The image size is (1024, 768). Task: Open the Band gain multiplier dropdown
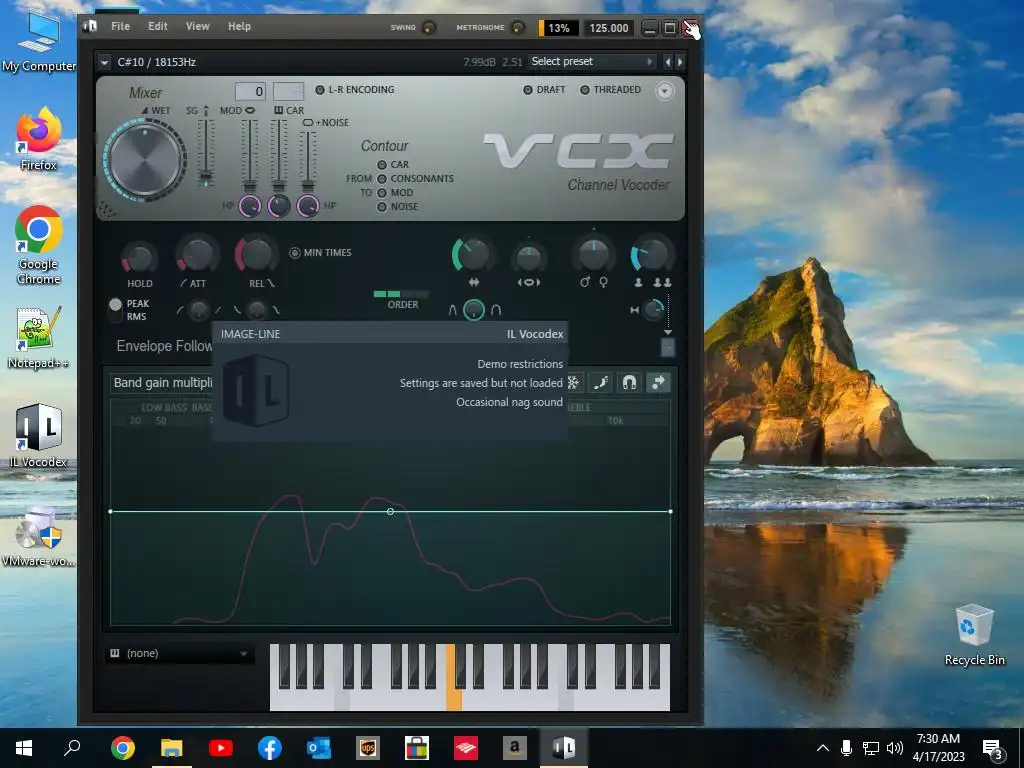click(162, 383)
